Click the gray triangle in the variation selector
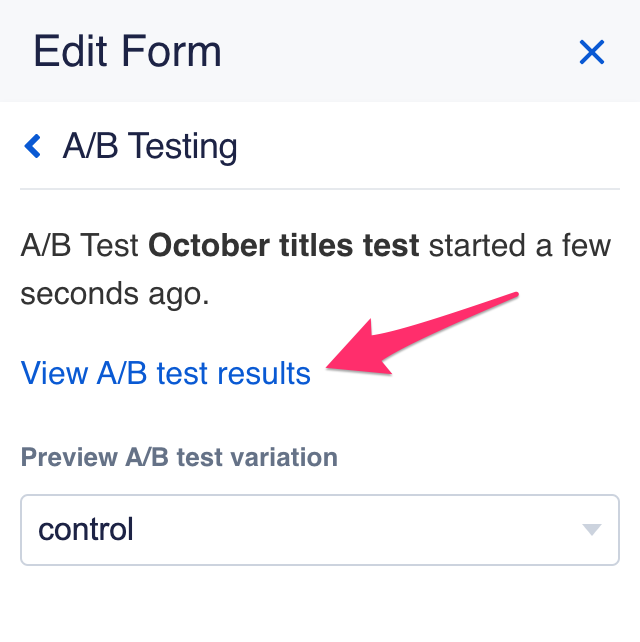Screen dimensions: 640x642 click(x=592, y=529)
